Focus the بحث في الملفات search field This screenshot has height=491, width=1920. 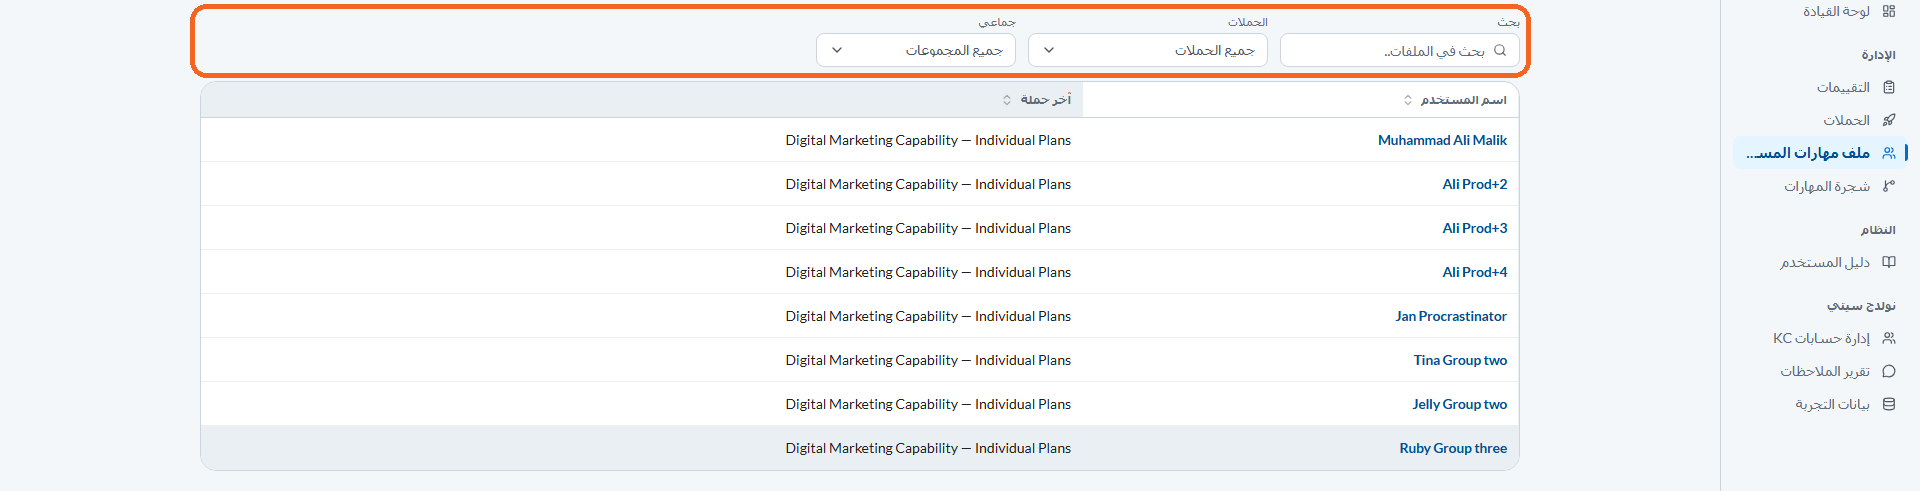coord(1400,50)
